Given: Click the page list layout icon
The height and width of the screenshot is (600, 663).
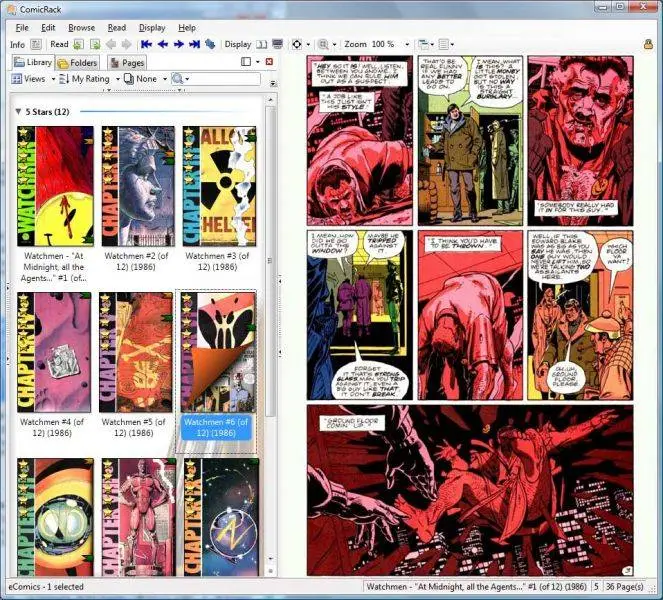Looking at the screenshot, I should (x=443, y=44).
